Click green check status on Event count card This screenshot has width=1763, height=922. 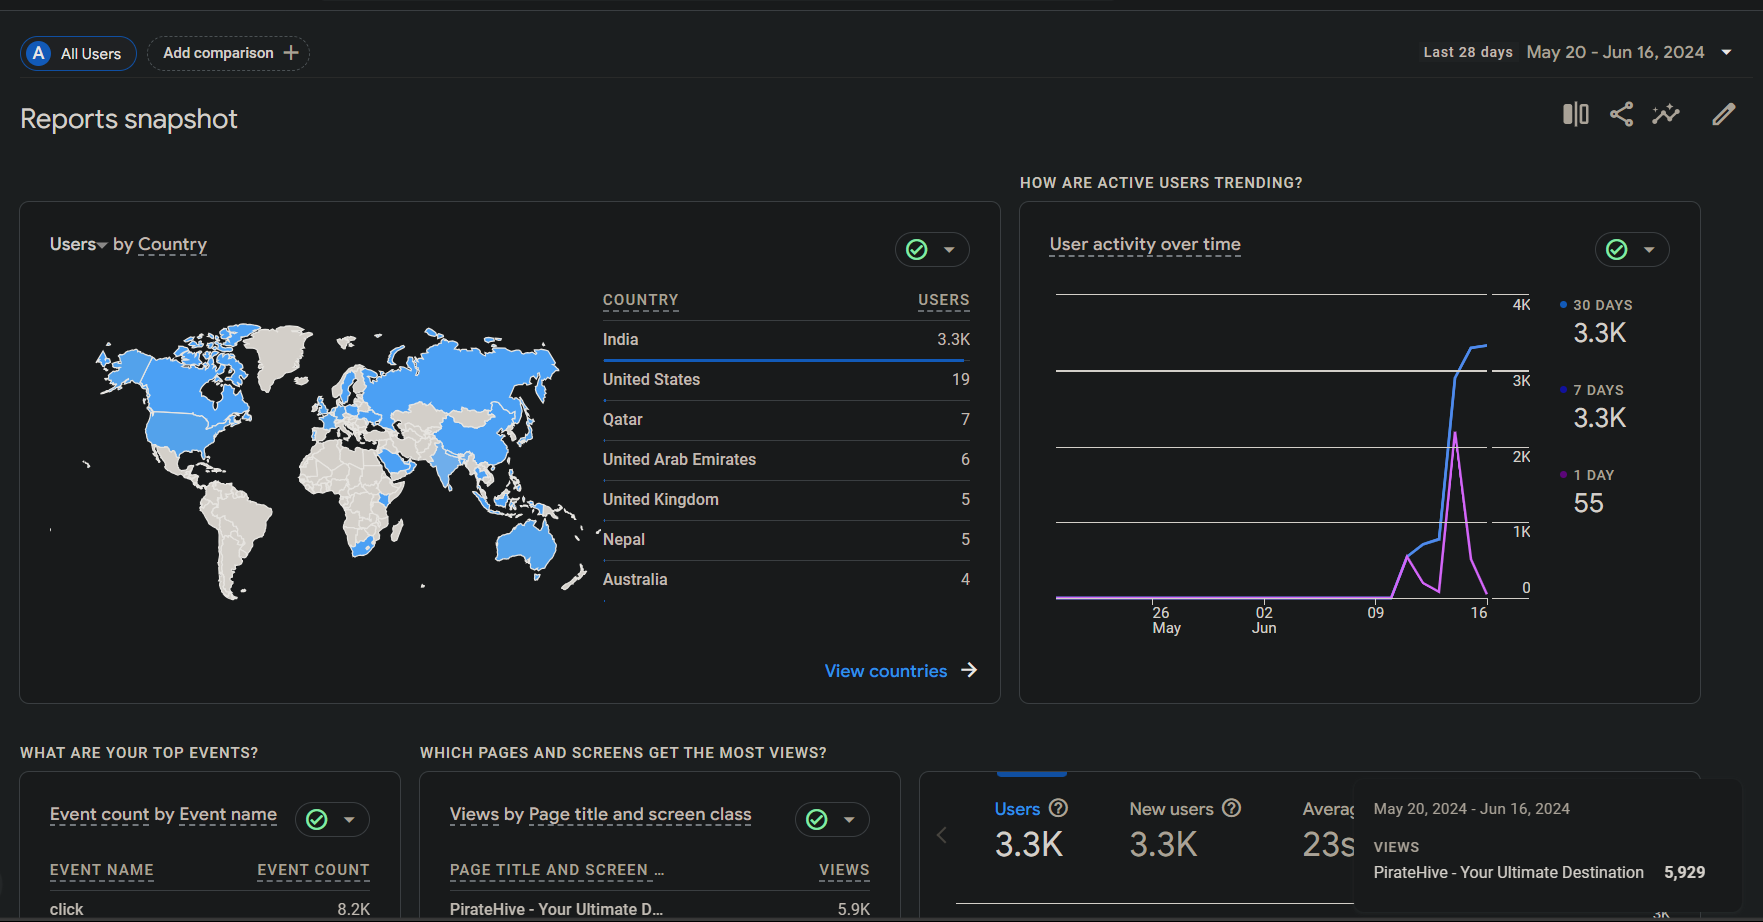coord(317,820)
